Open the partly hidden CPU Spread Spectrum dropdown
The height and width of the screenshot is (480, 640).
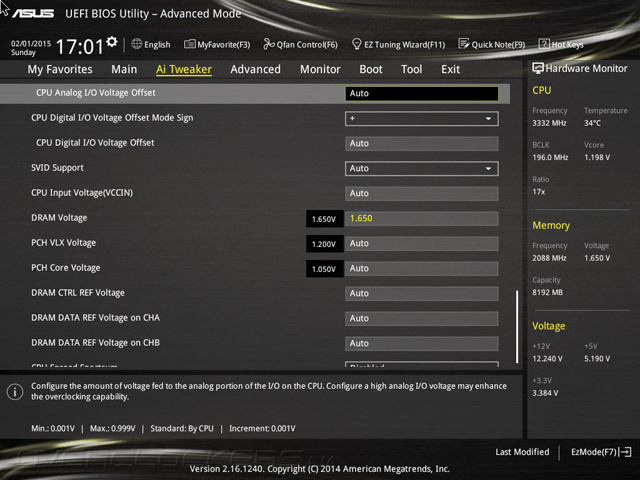pyautogui.click(x=422, y=364)
